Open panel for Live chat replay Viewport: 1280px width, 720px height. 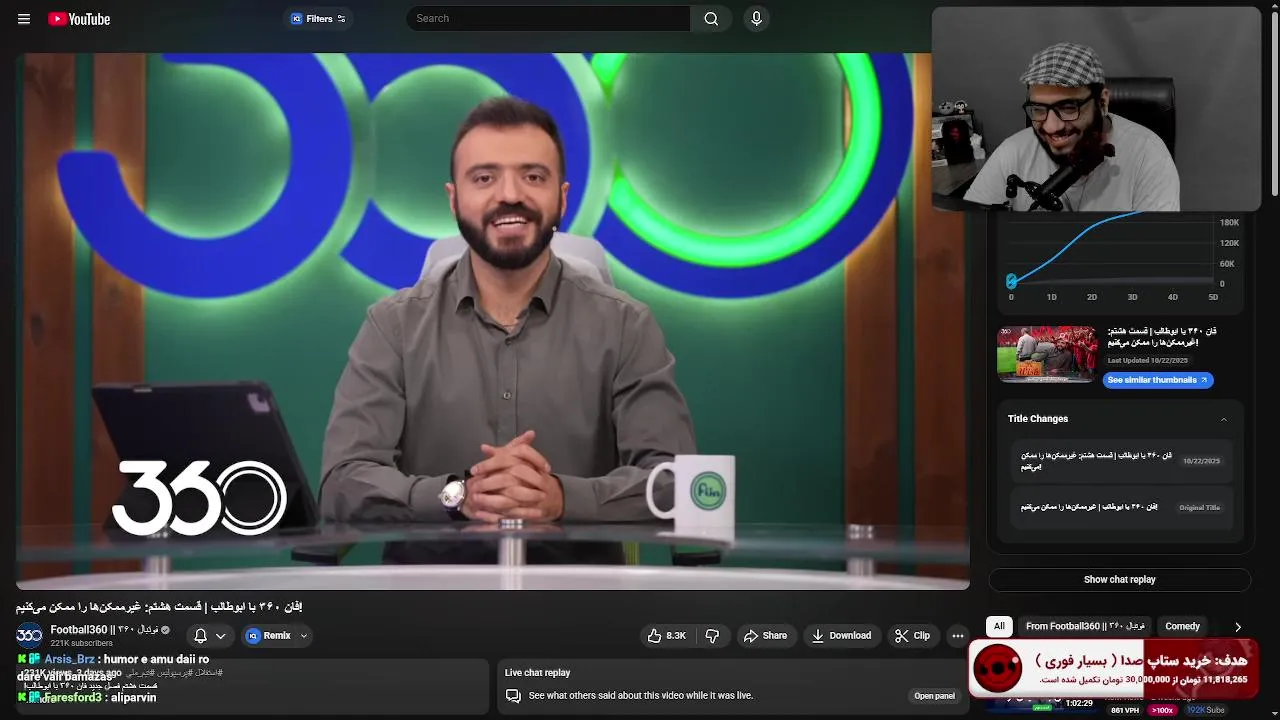pos(934,696)
